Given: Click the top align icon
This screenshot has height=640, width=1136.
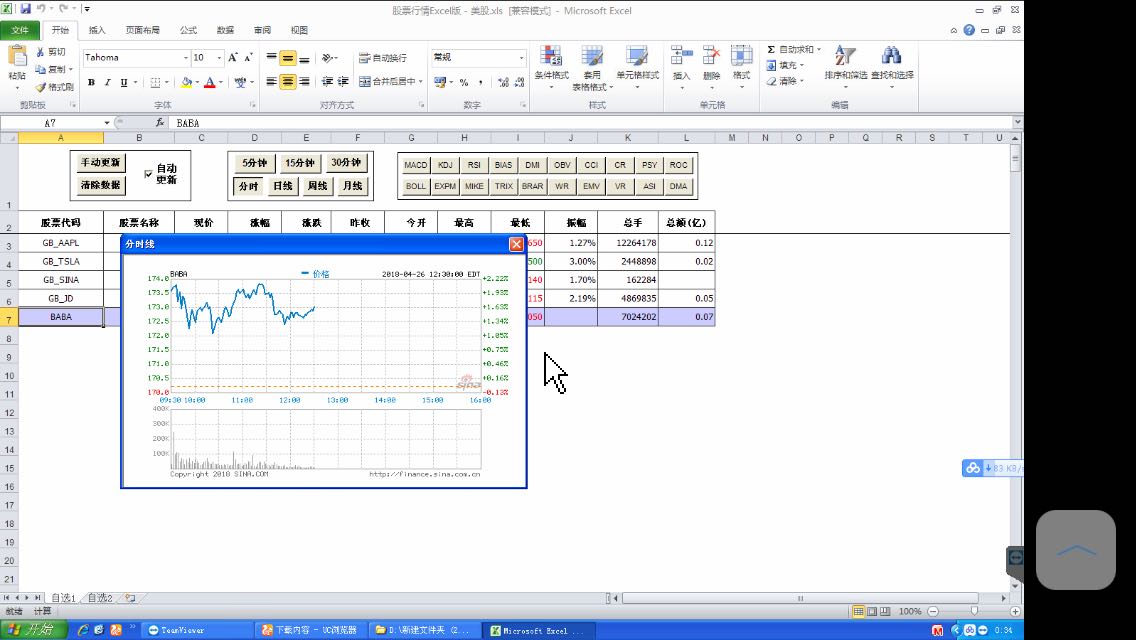Looking at the screenshot, I should (272, 58).
